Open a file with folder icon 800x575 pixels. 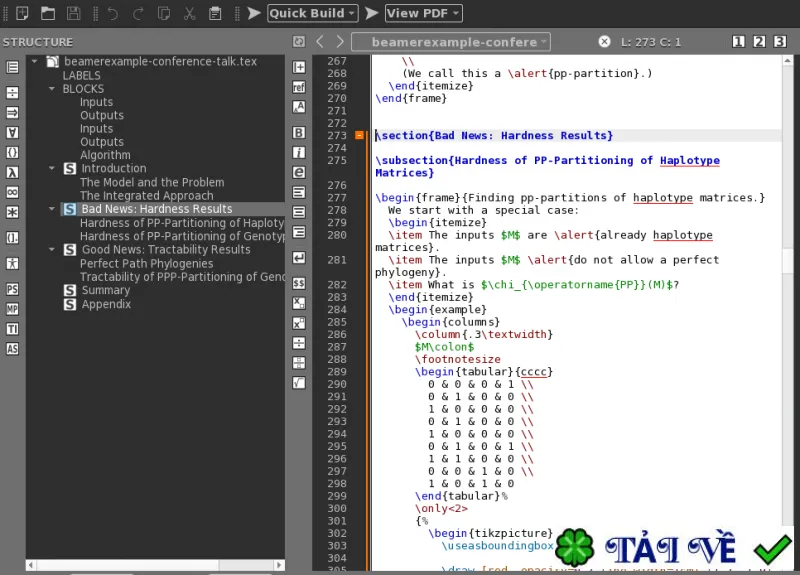click(48, 13)
